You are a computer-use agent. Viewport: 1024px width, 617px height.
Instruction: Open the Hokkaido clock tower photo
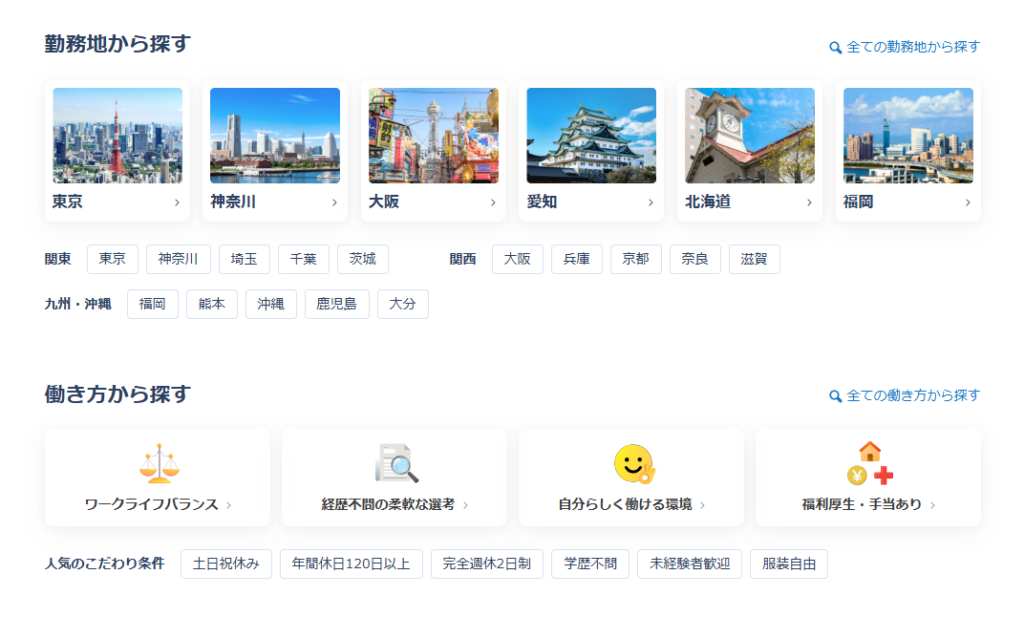(x=750, y=135)
